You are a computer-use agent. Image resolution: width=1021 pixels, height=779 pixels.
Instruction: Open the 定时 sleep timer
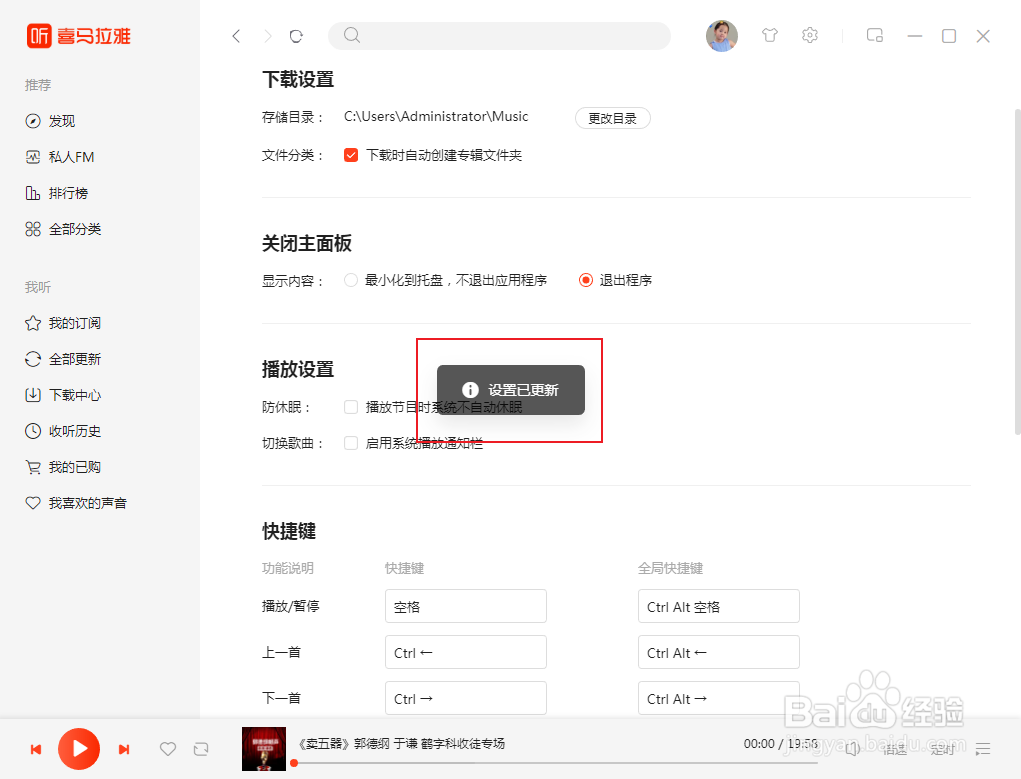pyautogui.click(x=941, y=748)
